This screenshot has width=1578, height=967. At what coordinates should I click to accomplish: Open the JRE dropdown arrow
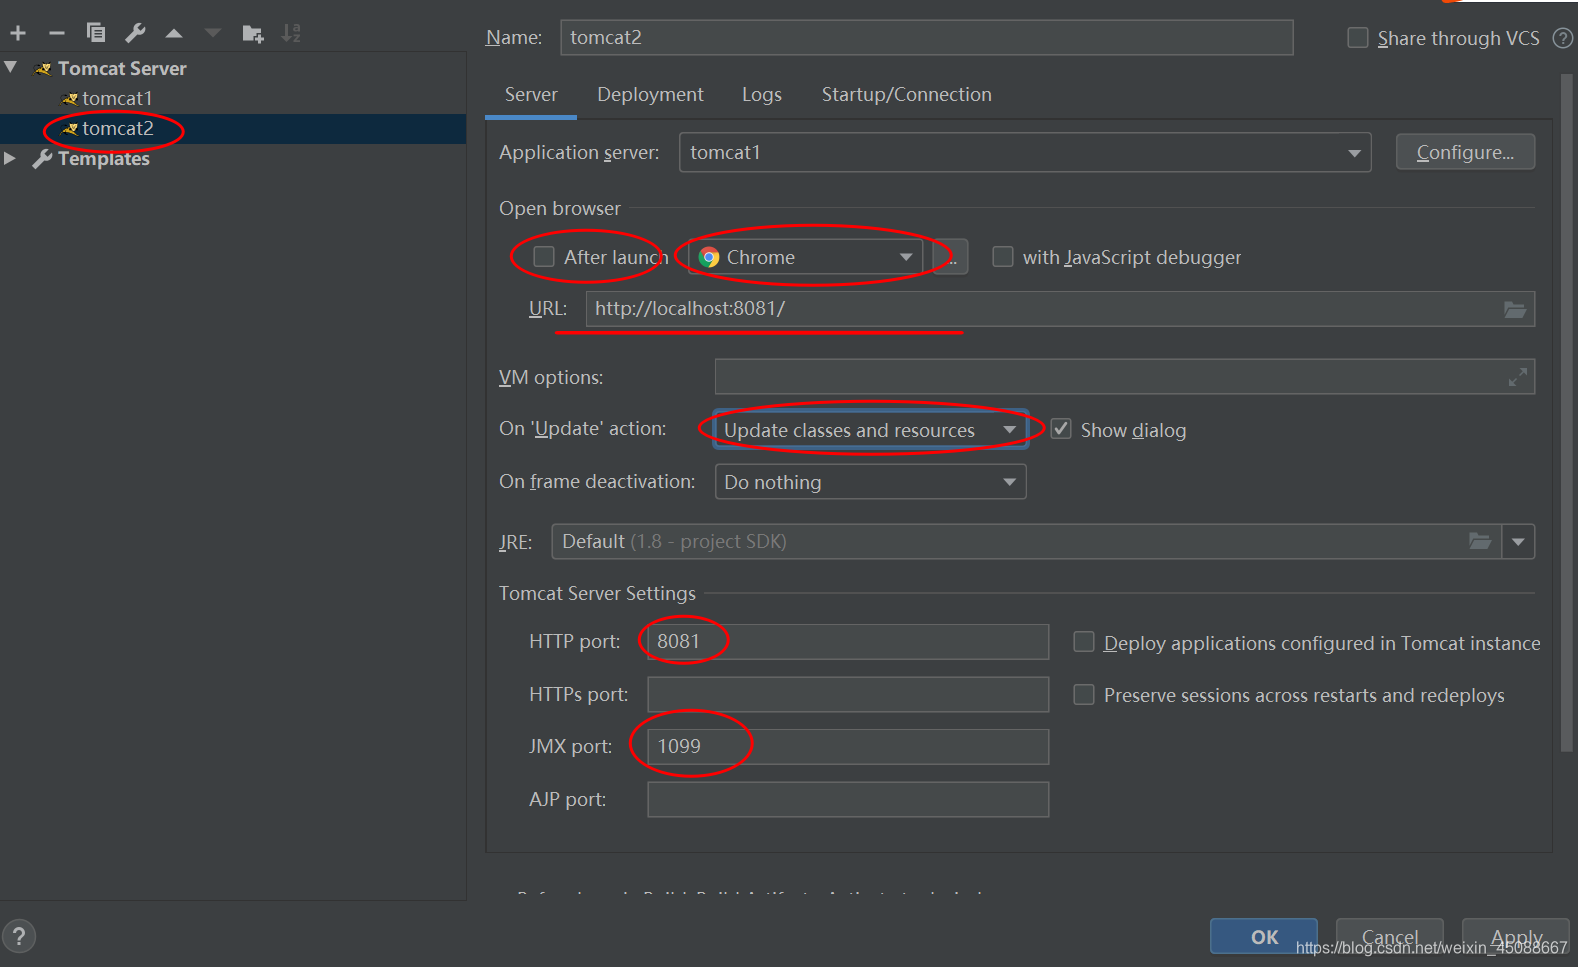pos(1518,541)
